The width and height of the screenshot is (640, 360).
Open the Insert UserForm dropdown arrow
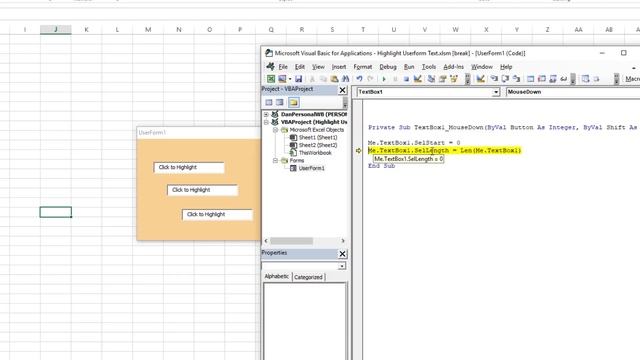point(290,79)
